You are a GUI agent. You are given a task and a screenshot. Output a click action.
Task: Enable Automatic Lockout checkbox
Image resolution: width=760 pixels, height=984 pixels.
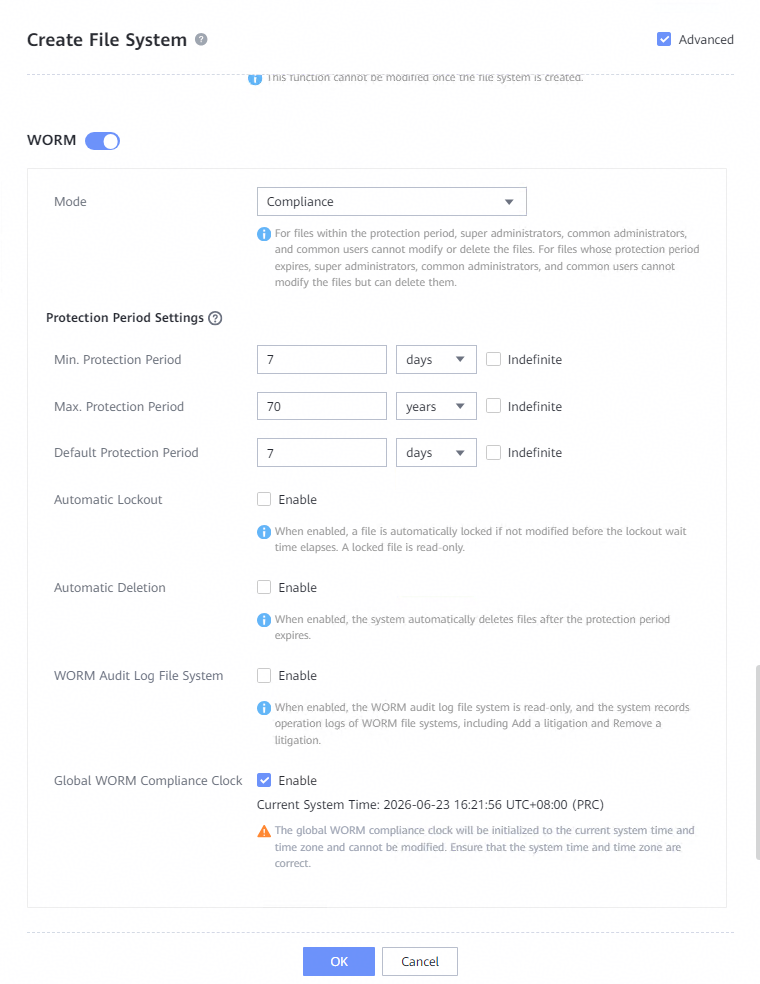264,500
